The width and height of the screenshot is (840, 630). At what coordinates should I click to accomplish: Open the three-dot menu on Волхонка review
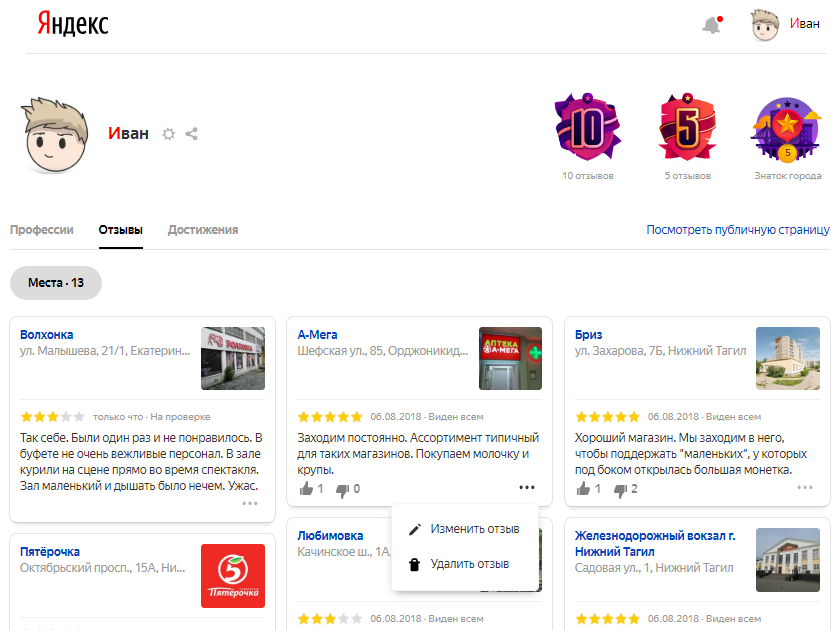pyautogui.click(x=250, y=504)
